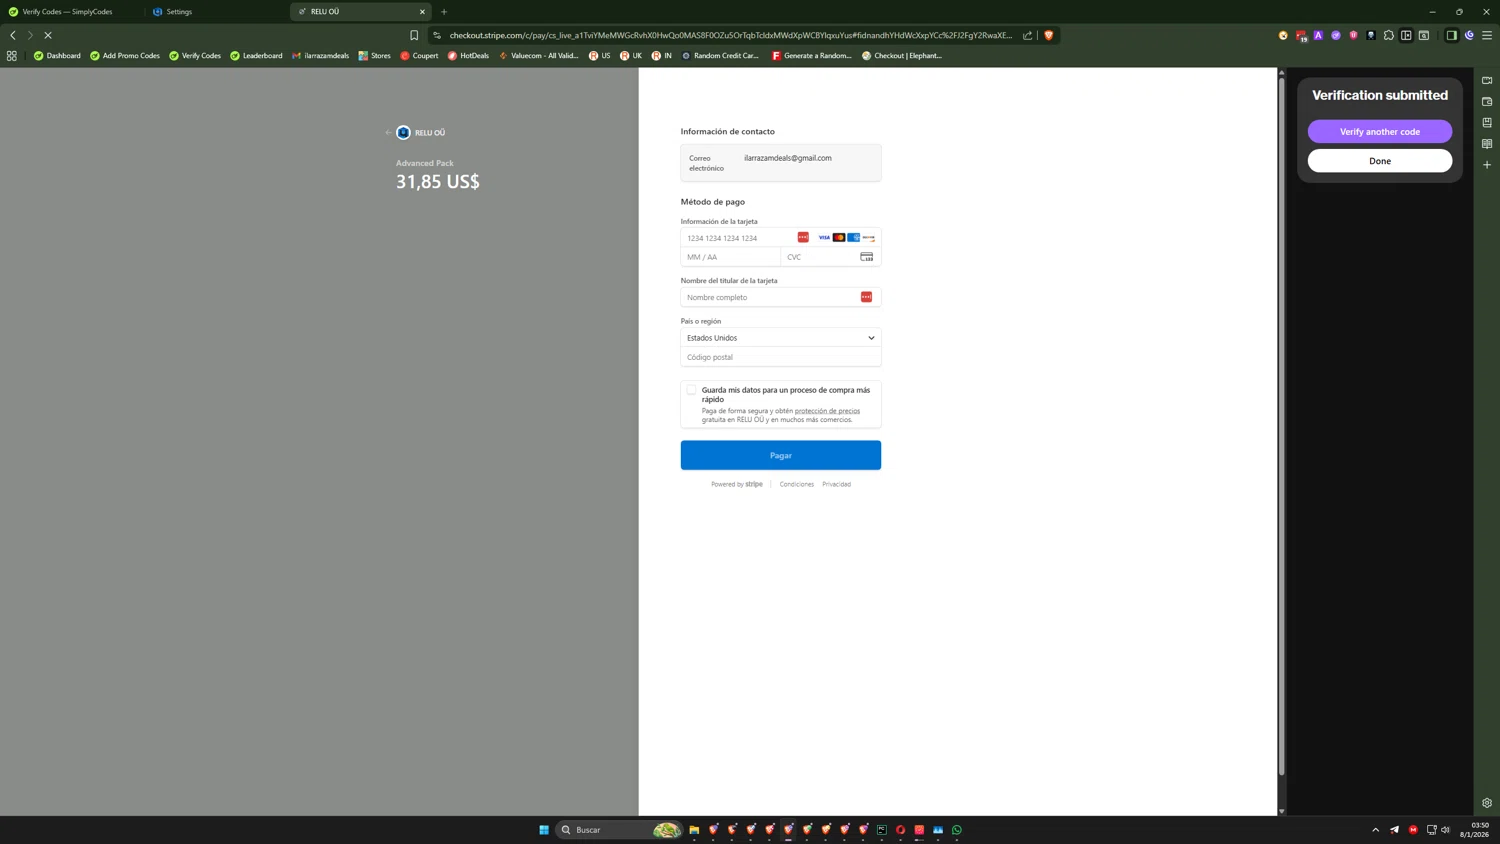Focus the MM / AA expiry field
Viewport: 1500px width, 844px height.
pos(731,257)
